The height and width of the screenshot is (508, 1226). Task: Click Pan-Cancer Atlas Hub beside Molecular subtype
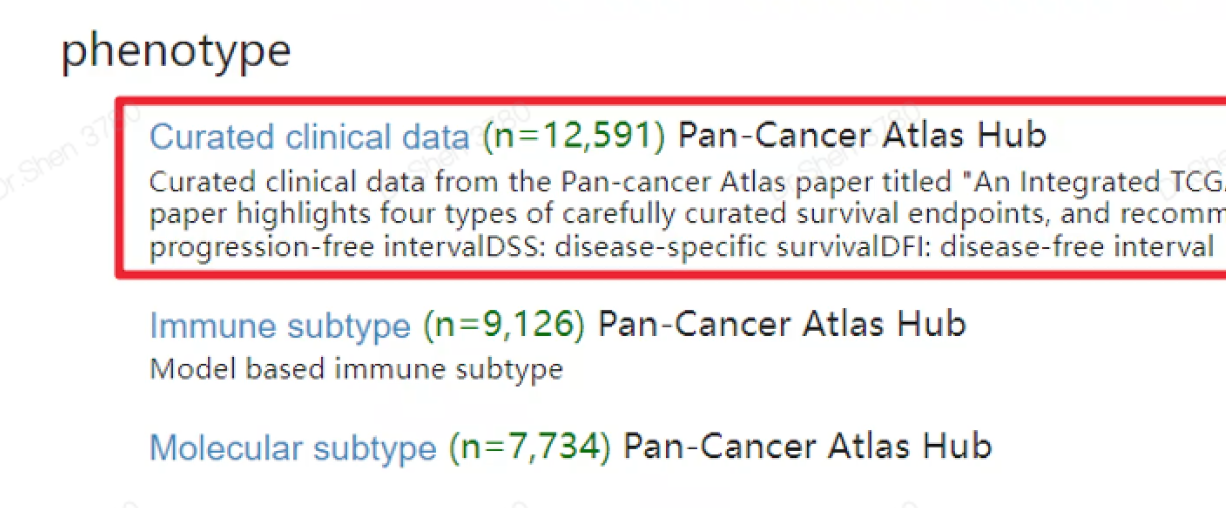click(x=808, y=445)
